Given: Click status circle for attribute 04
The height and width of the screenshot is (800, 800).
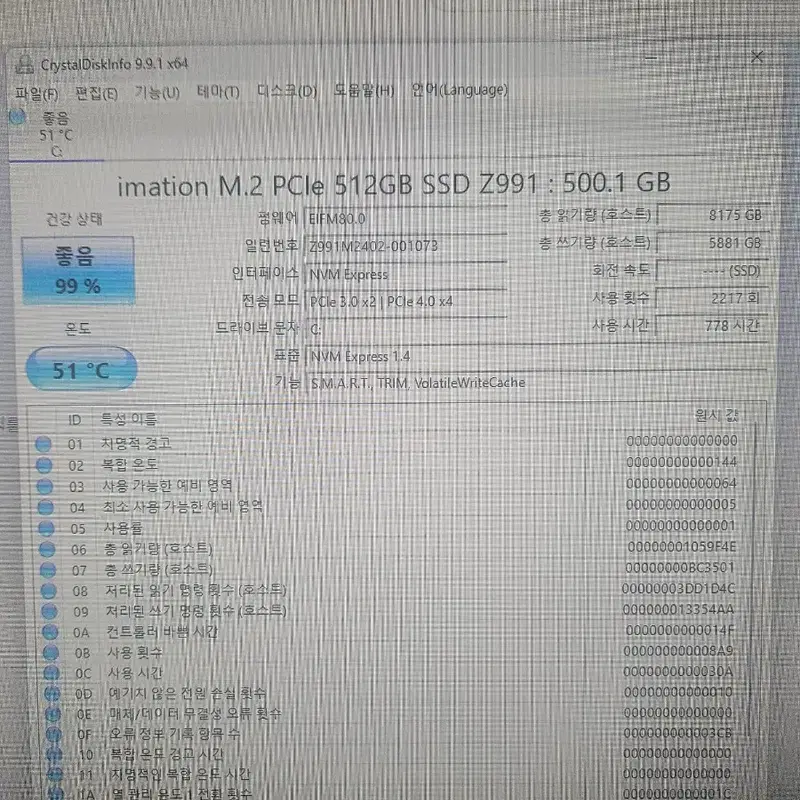Looking at the screenshot, I should (x=46, y=508).
